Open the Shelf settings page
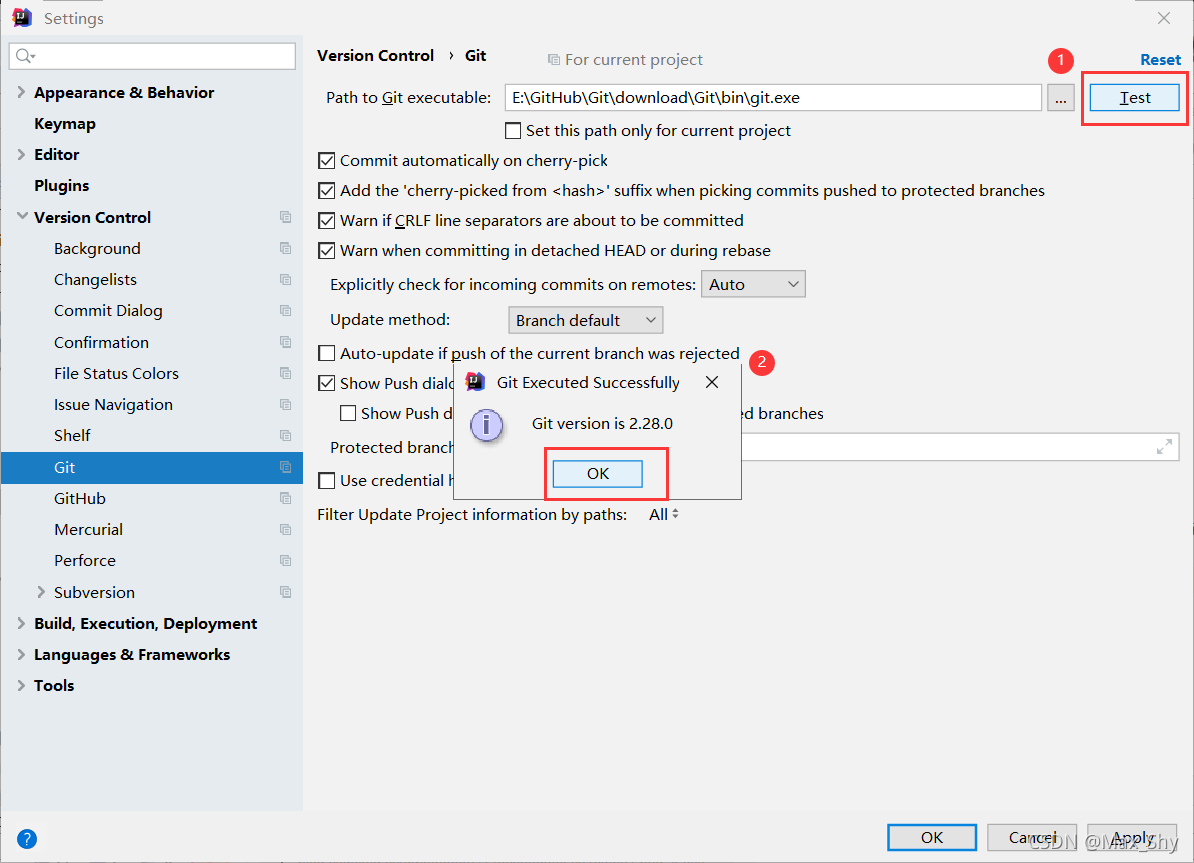This screenshot has width=1194, height=863. click(x=72, y=436)
